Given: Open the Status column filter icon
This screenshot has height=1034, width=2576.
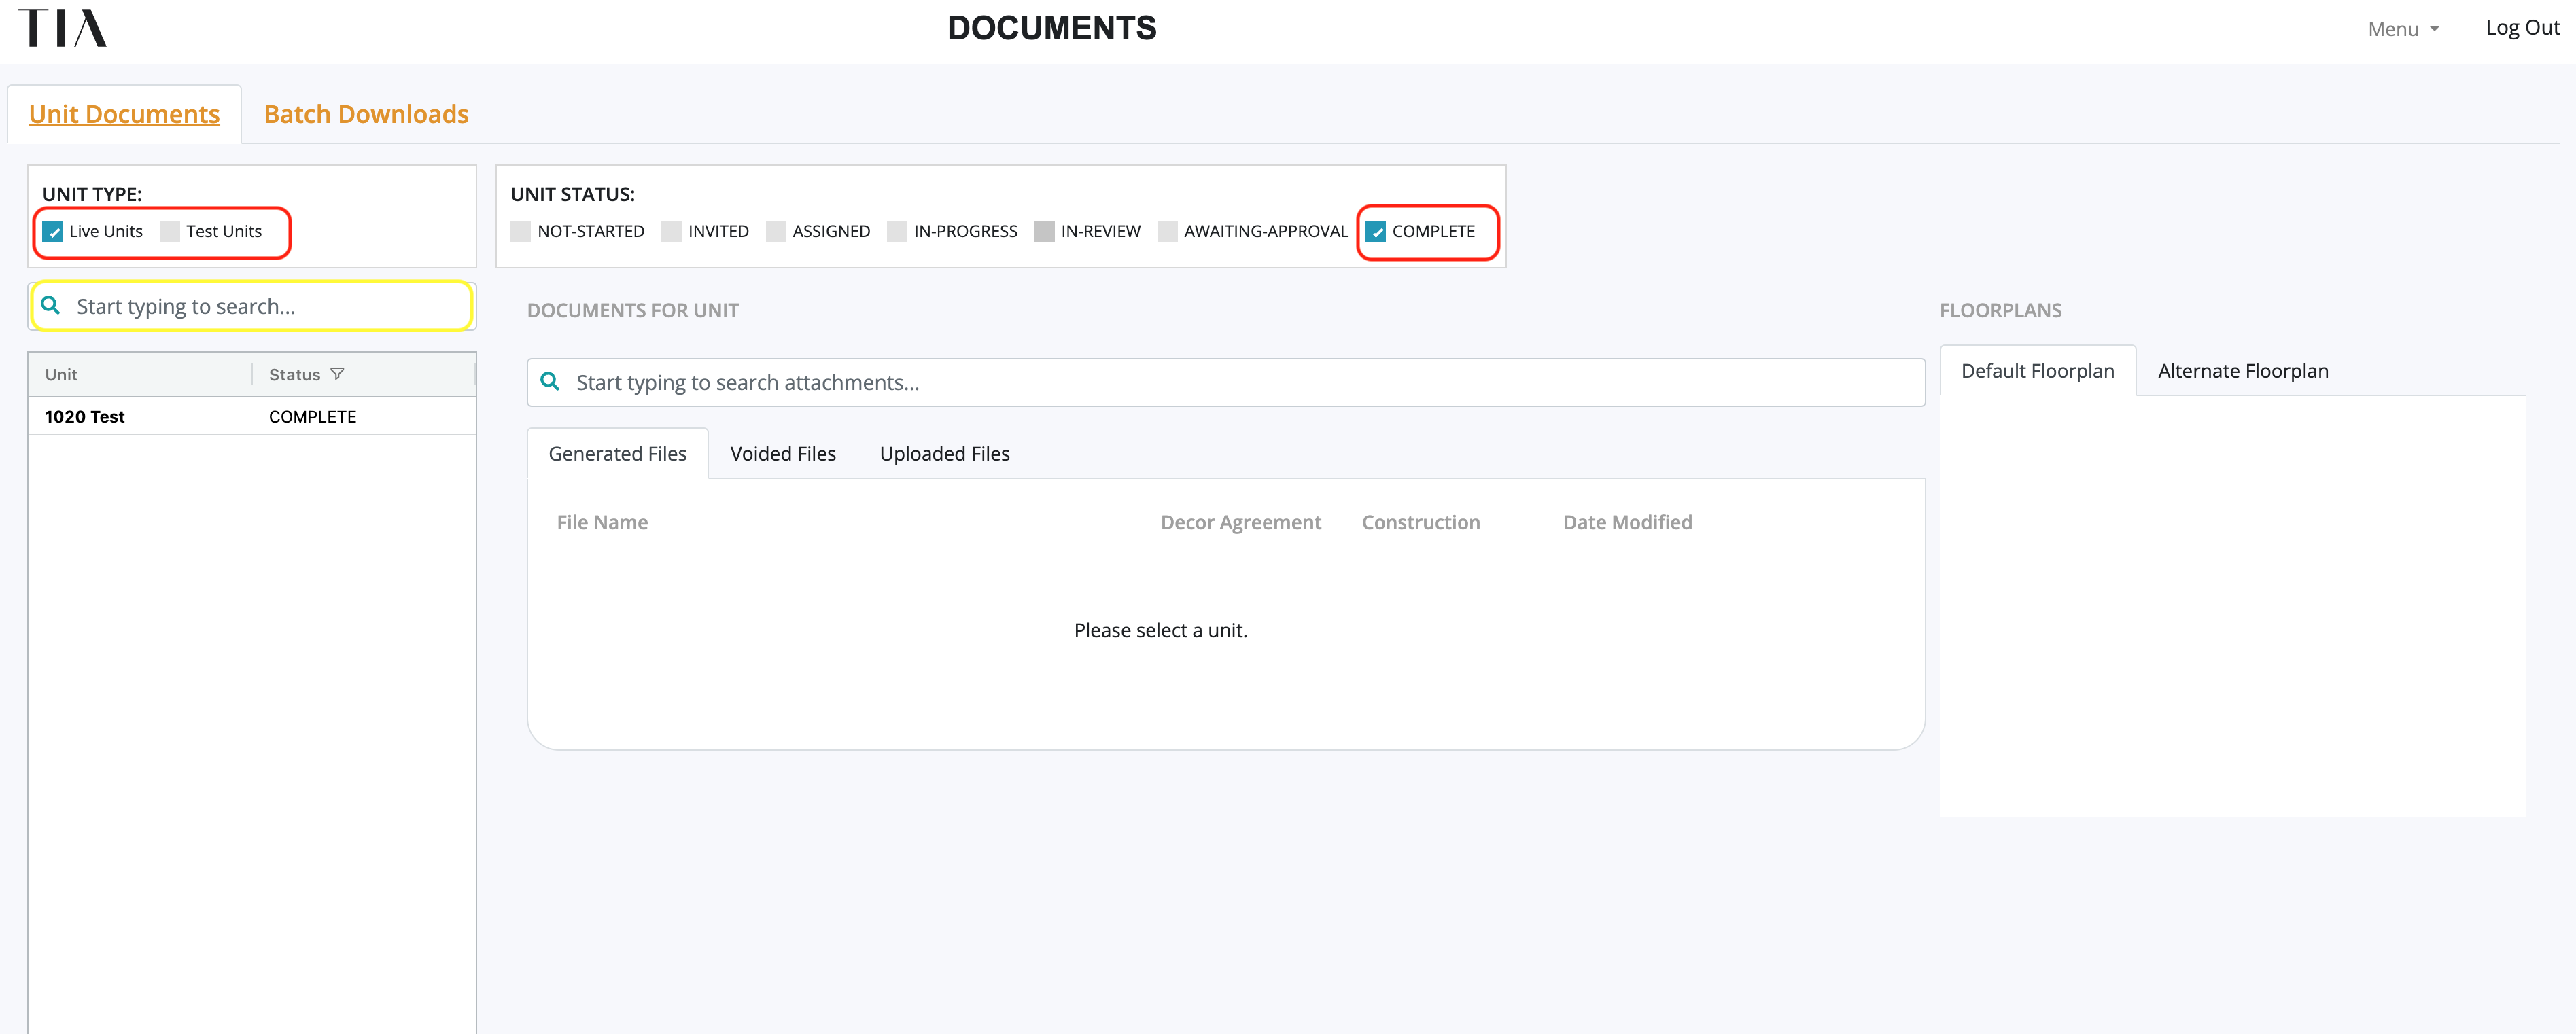Looking at the screenshot, I should pyautogui.click(x=337, y=374).
